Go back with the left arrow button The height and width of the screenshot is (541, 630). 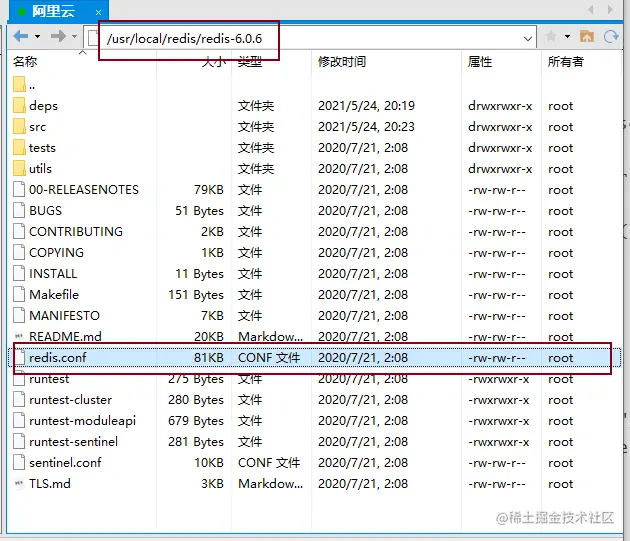pos(20,37)
